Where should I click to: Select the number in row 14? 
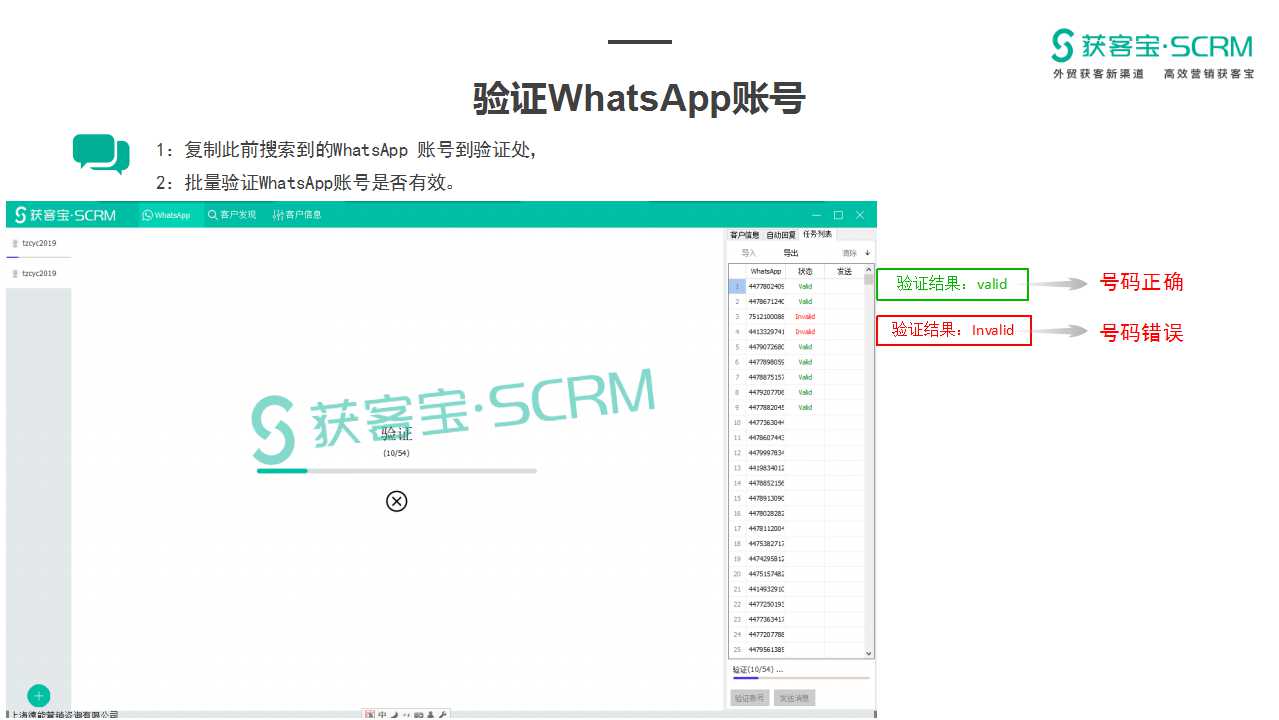(766, 483)
